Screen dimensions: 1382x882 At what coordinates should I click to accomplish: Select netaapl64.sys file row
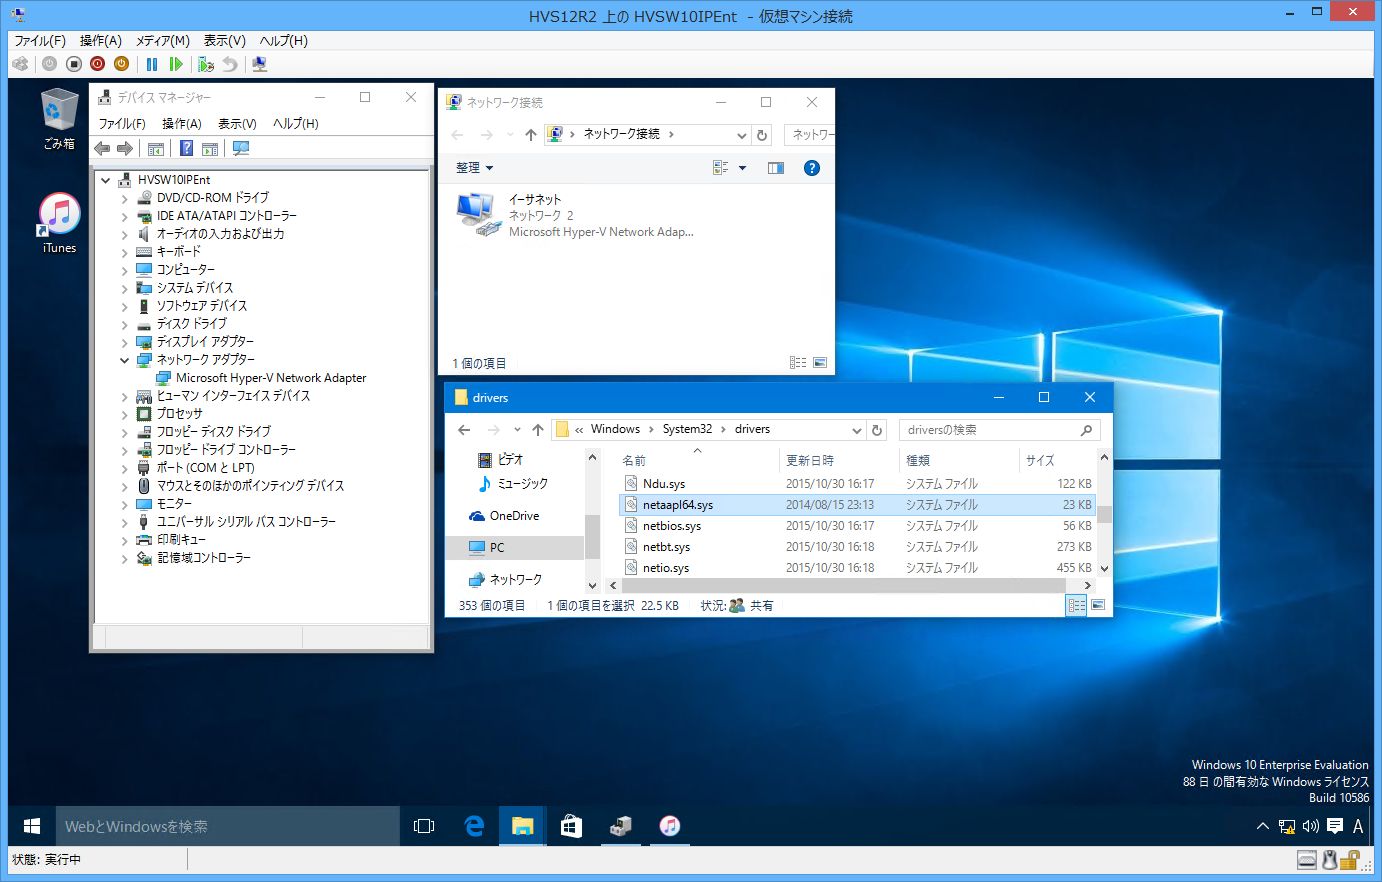pos(857,505)
